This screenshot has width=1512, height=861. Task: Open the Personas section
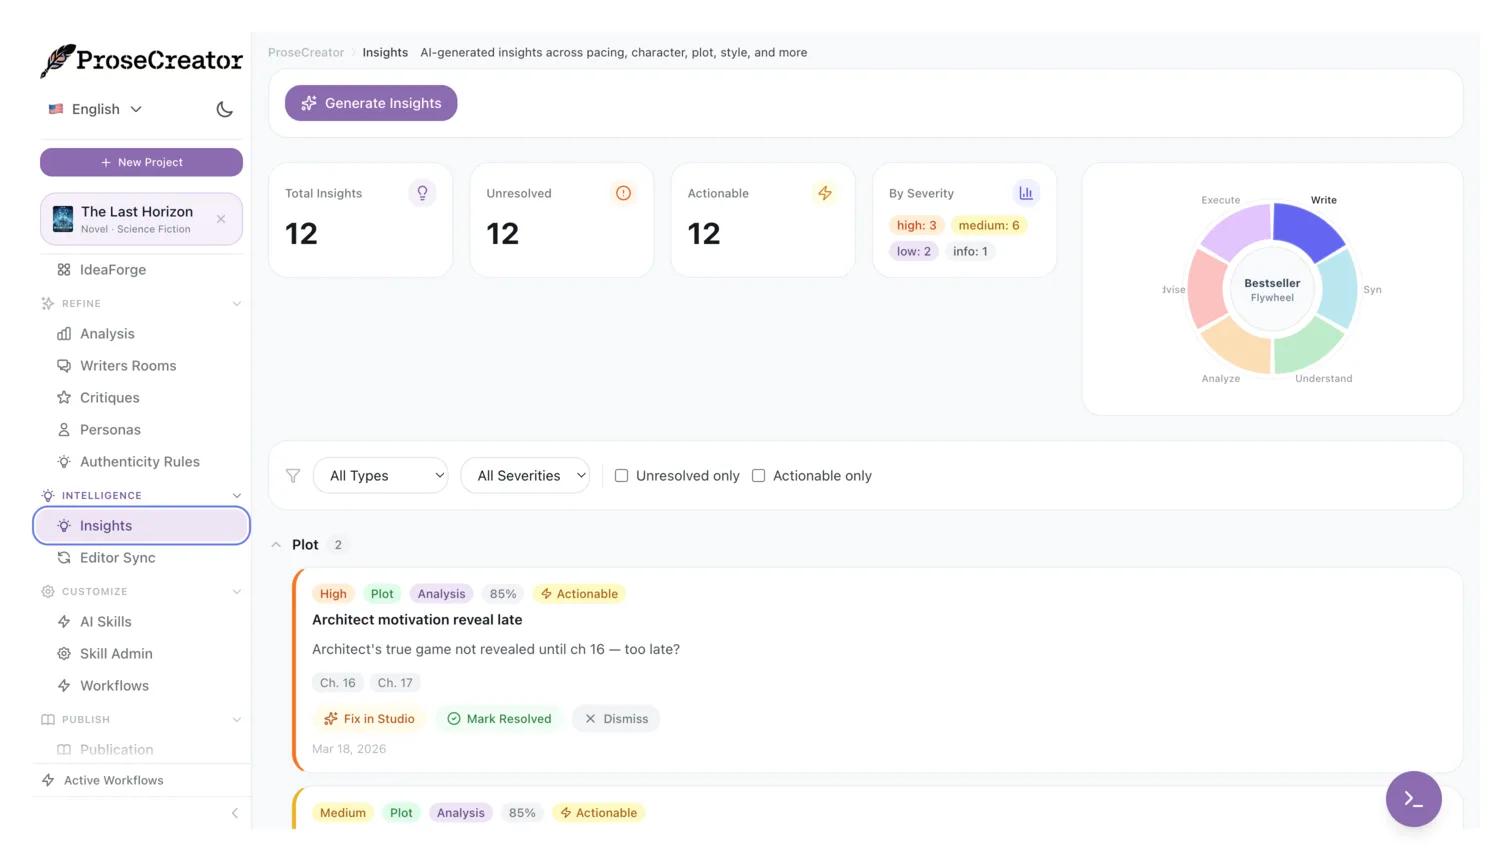tap(110, 430)
